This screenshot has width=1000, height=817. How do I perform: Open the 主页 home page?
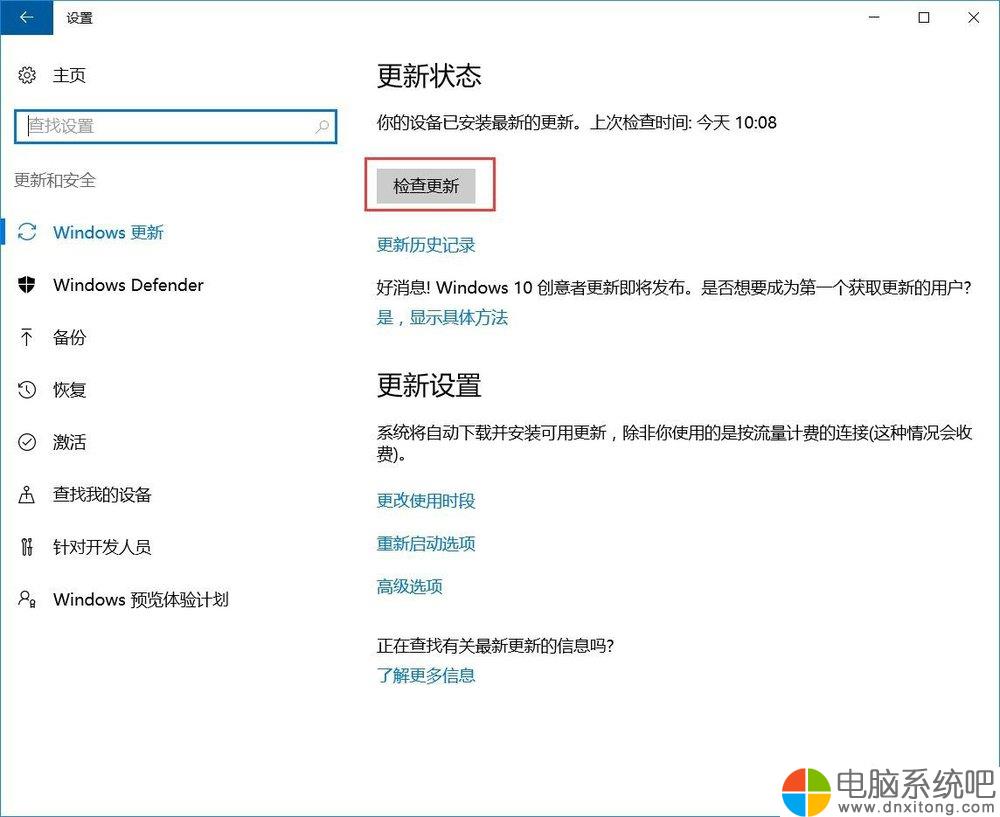coord(69,75)
